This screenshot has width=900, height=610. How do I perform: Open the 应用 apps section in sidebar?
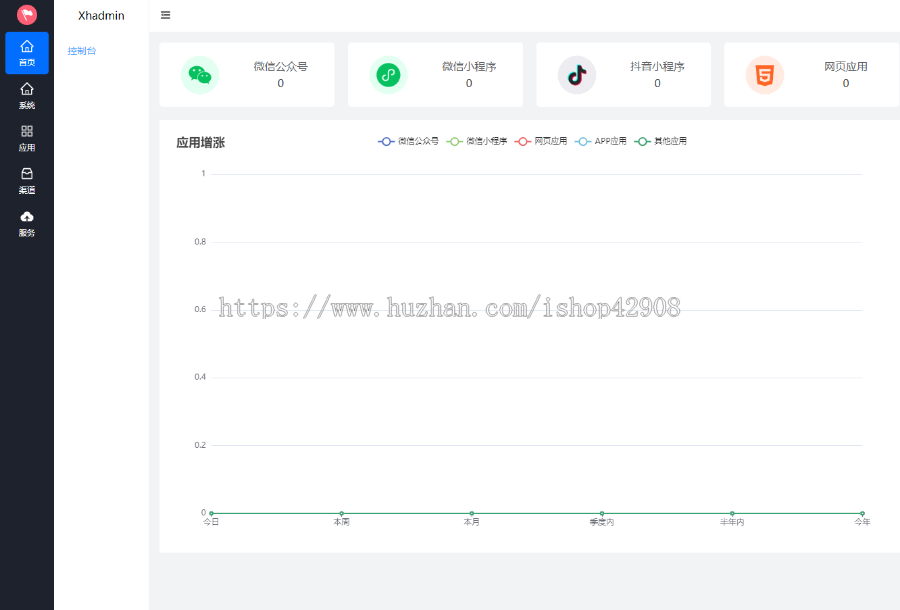[27, 138]
